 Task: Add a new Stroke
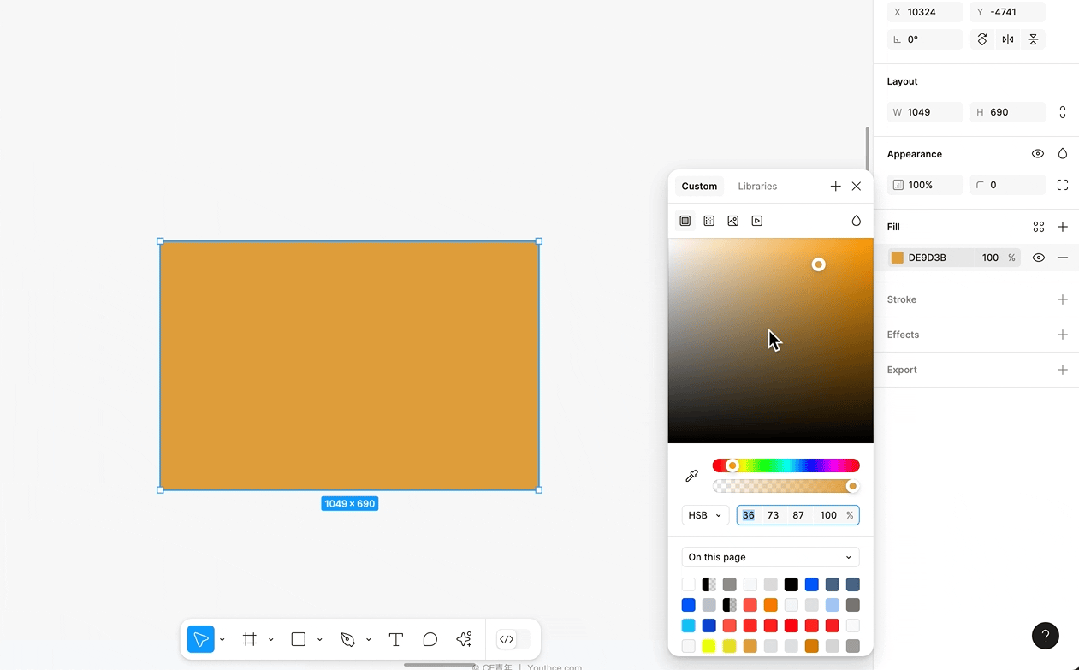point(1062,299)
